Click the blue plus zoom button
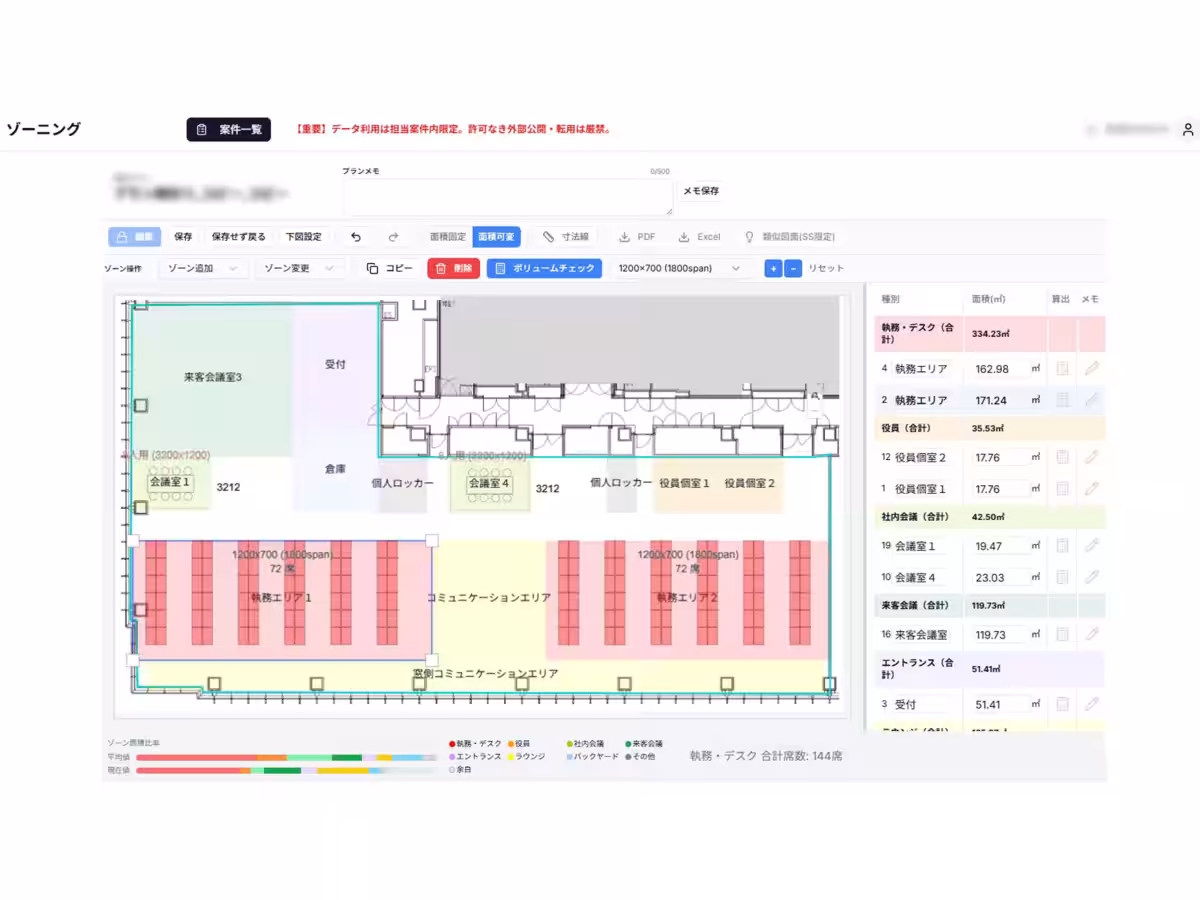Image resolution: width=1200 pixels, height=900 pixels. click(773, 268)
